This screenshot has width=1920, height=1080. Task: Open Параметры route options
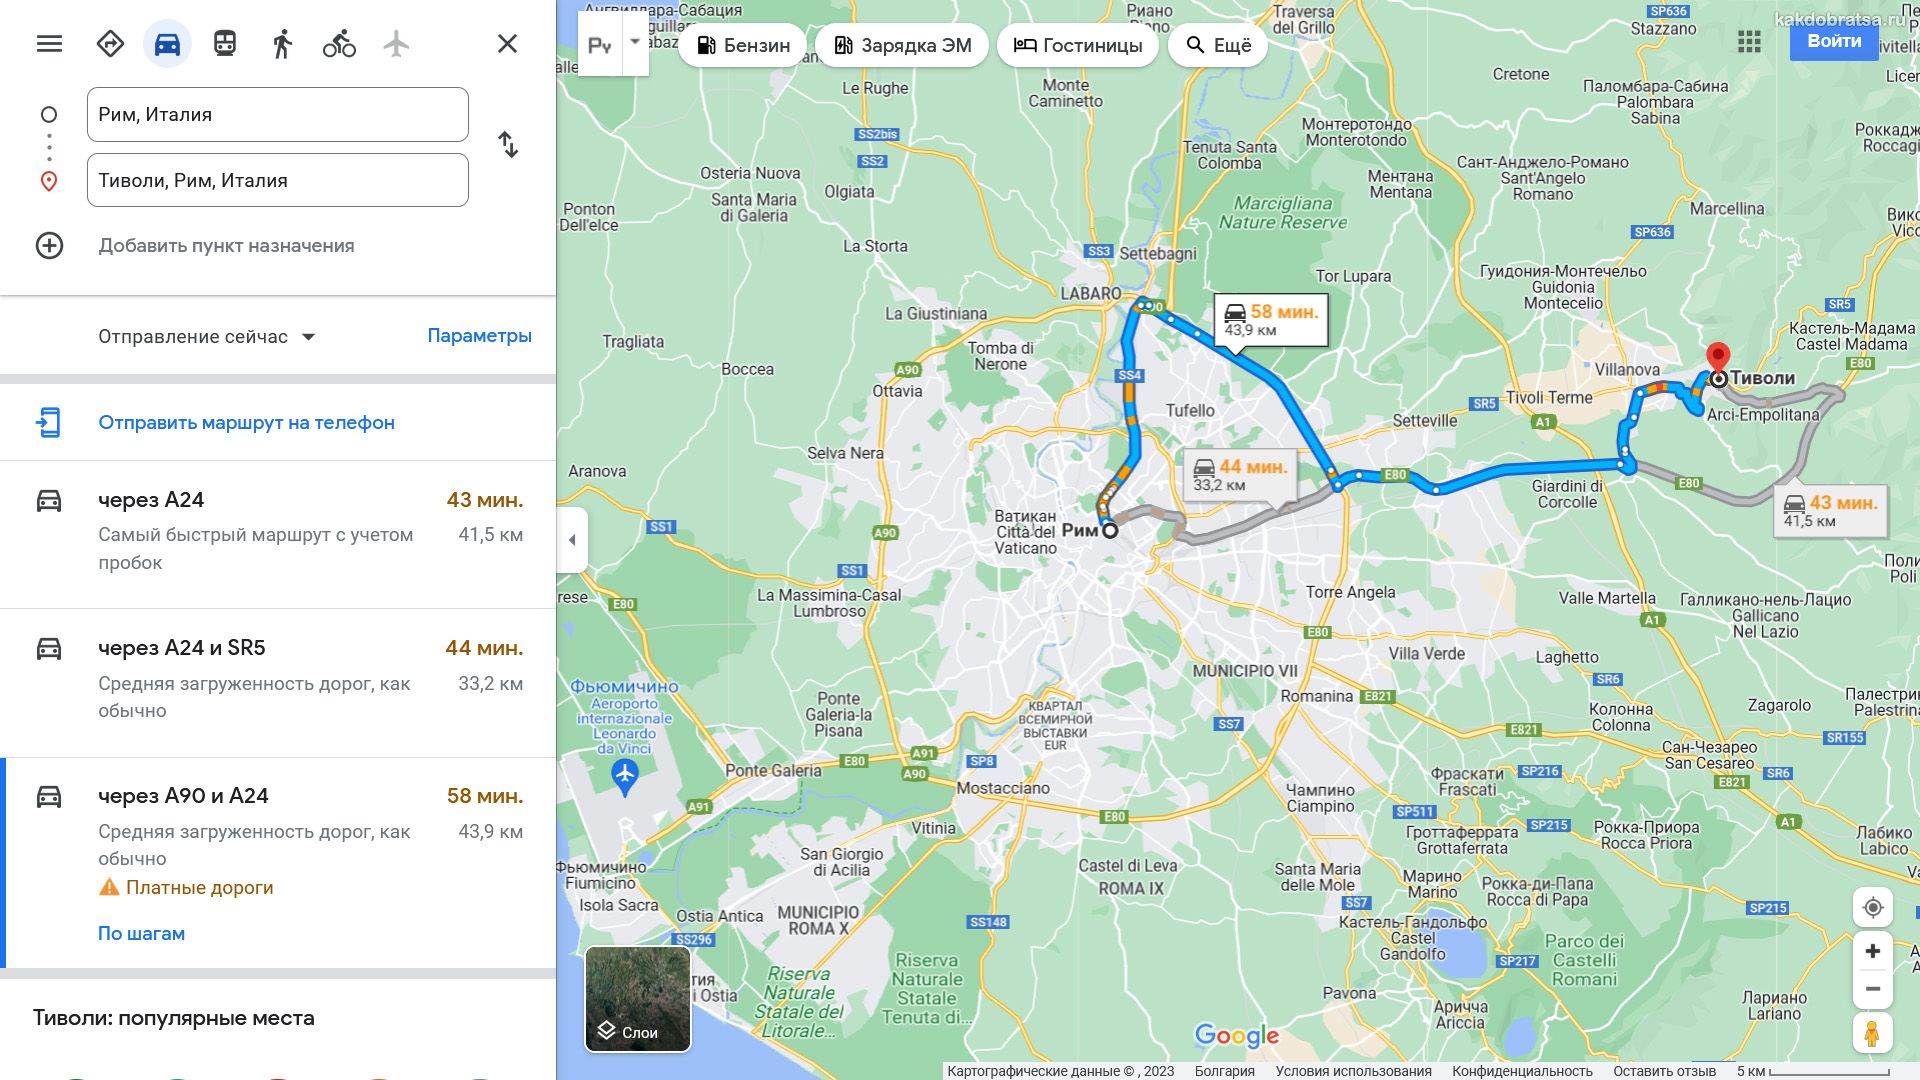(x=479, y=336)
